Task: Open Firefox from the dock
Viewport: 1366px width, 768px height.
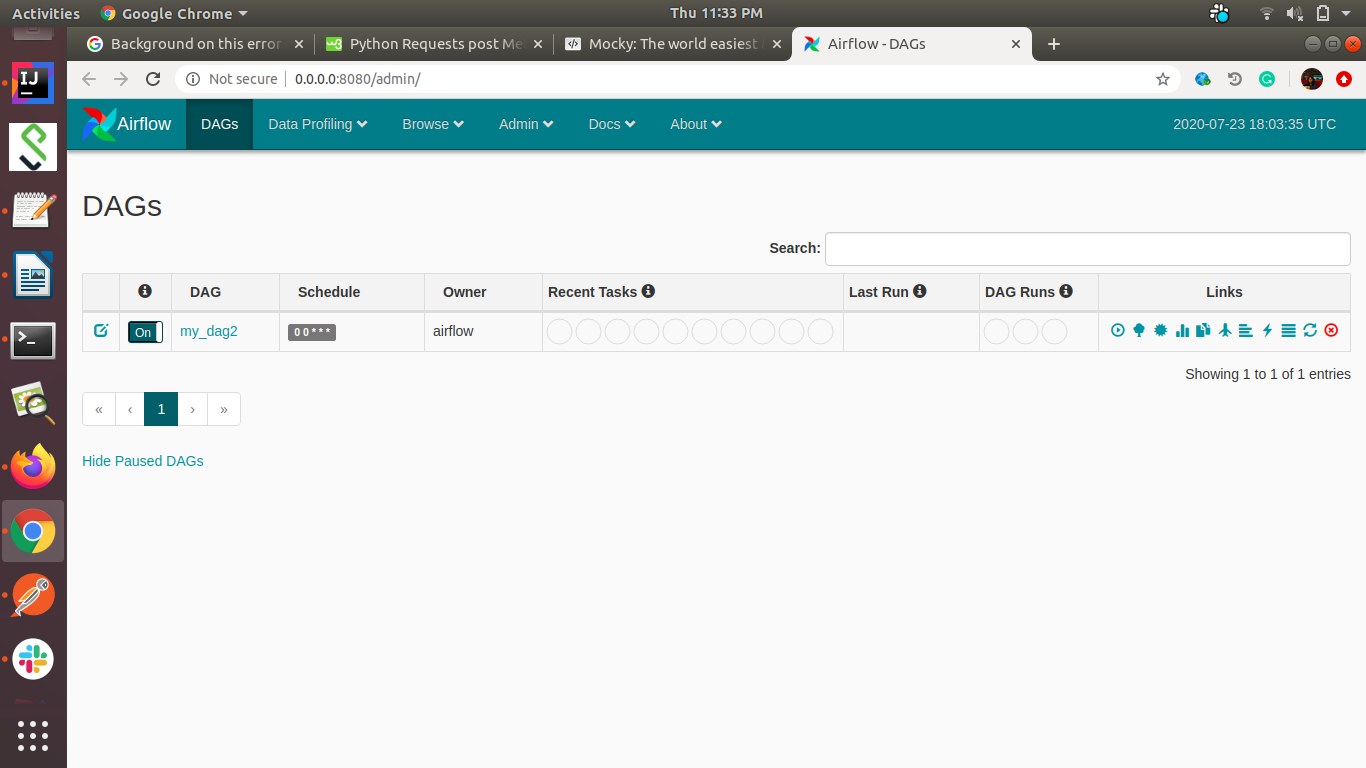Action: [x=33, y=467]
